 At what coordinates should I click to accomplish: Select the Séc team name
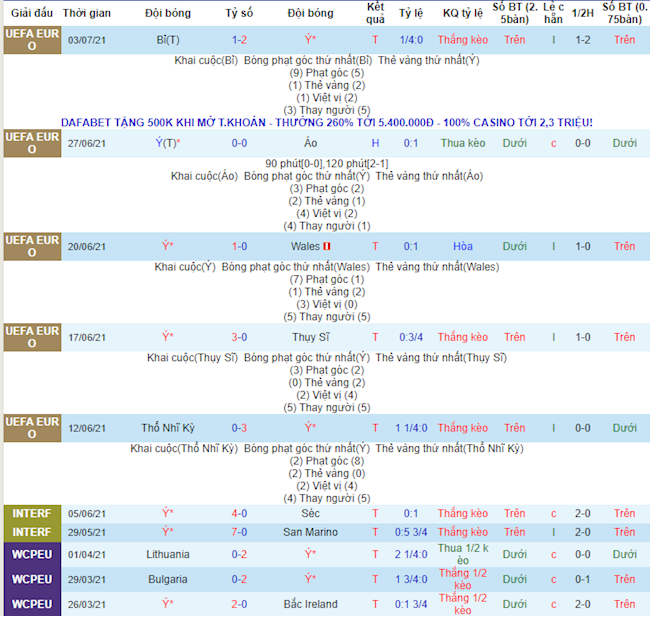coord(310,513)
